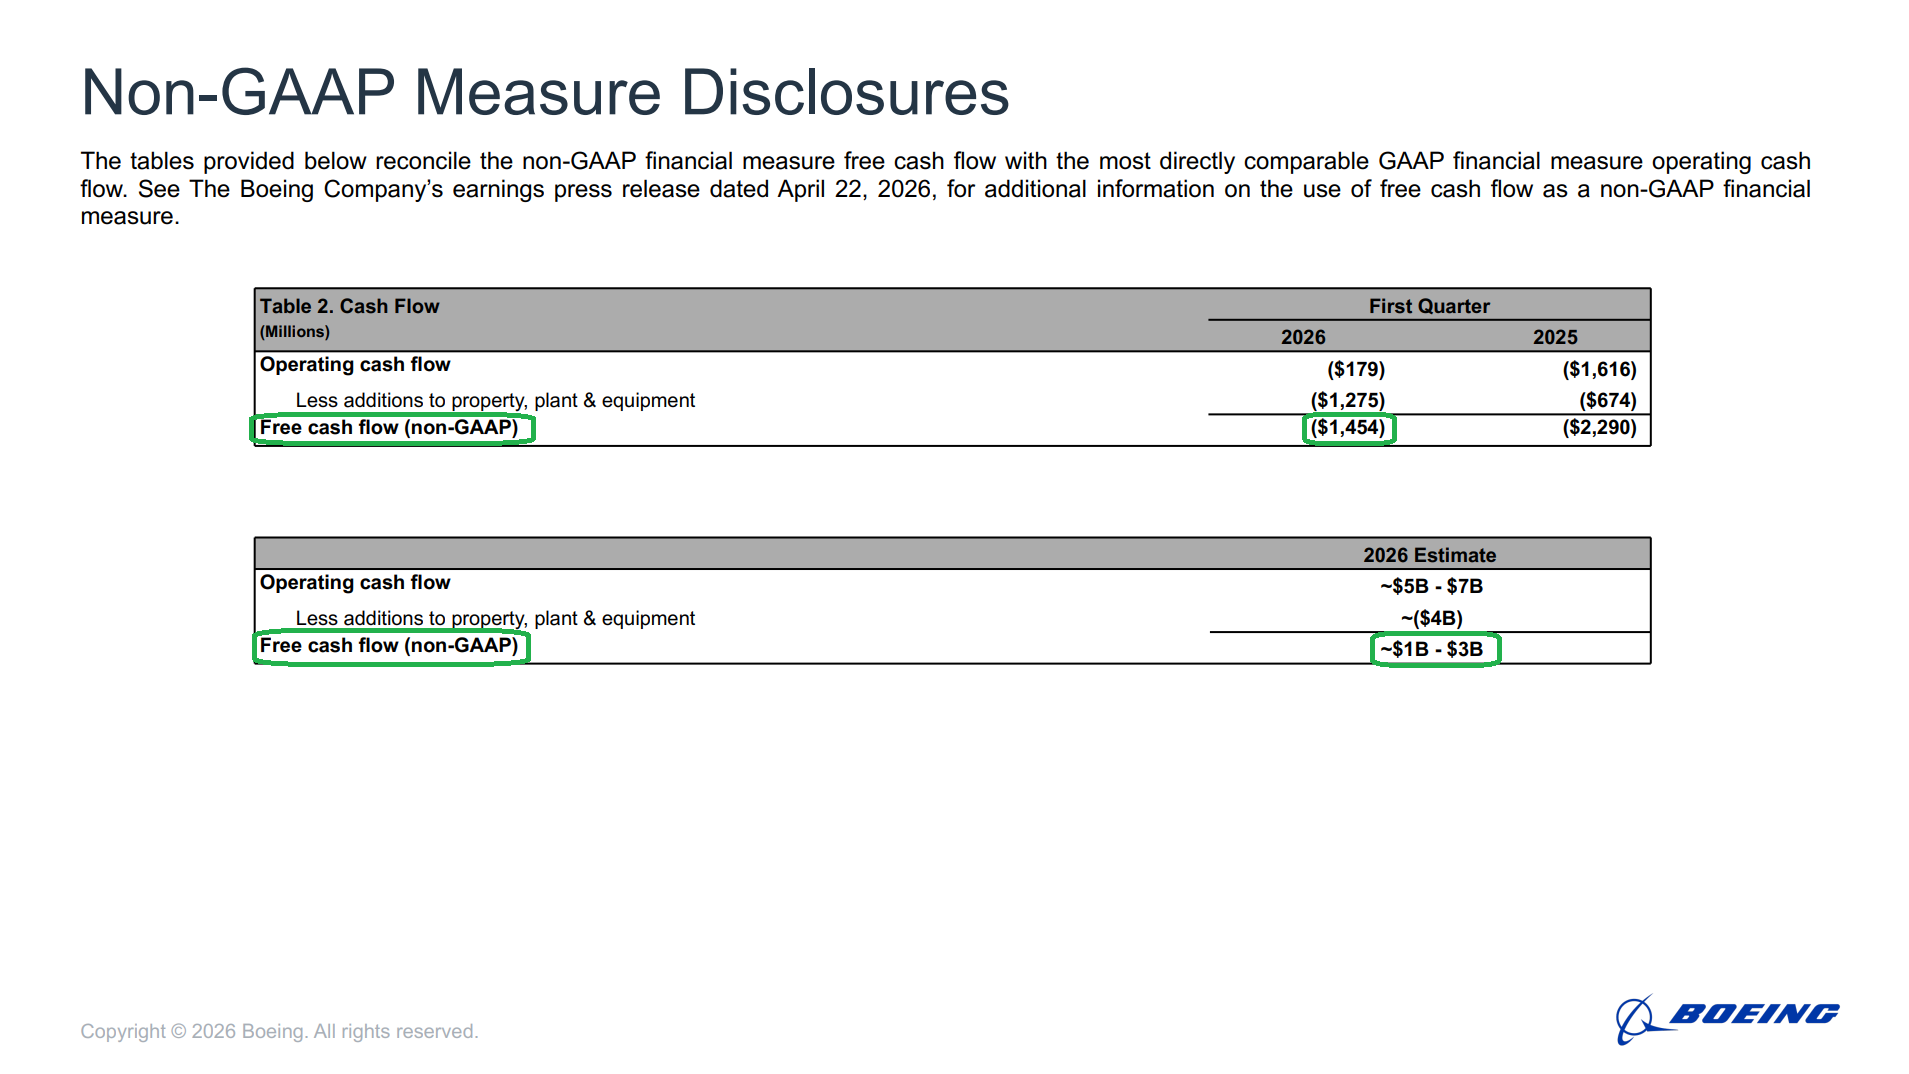Click the ($674) property additions value
Viewport: 1909px width, 1074px height.
click(x=1607, y=400)
